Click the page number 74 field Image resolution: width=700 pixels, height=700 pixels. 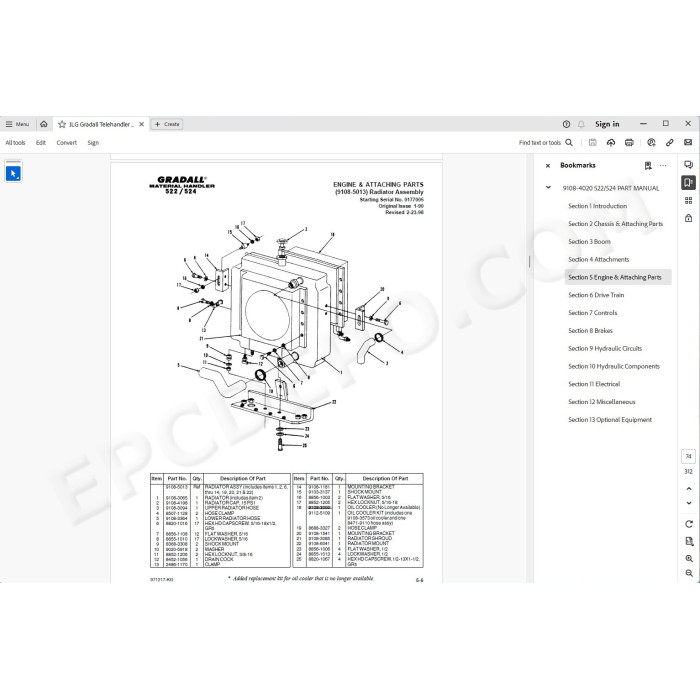688,456
